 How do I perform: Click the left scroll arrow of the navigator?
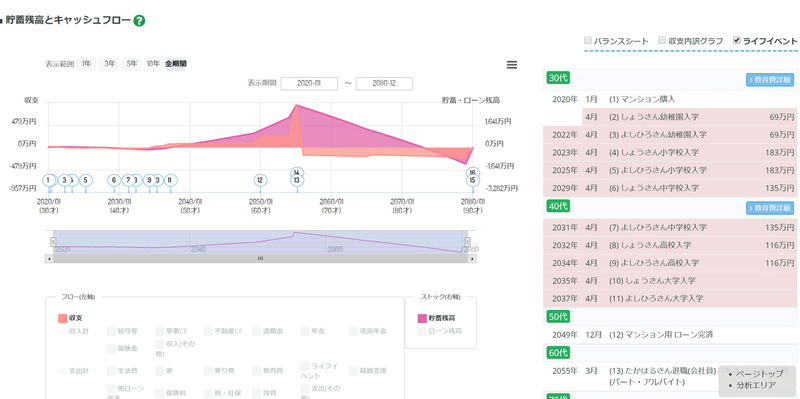tap(49, 259)
